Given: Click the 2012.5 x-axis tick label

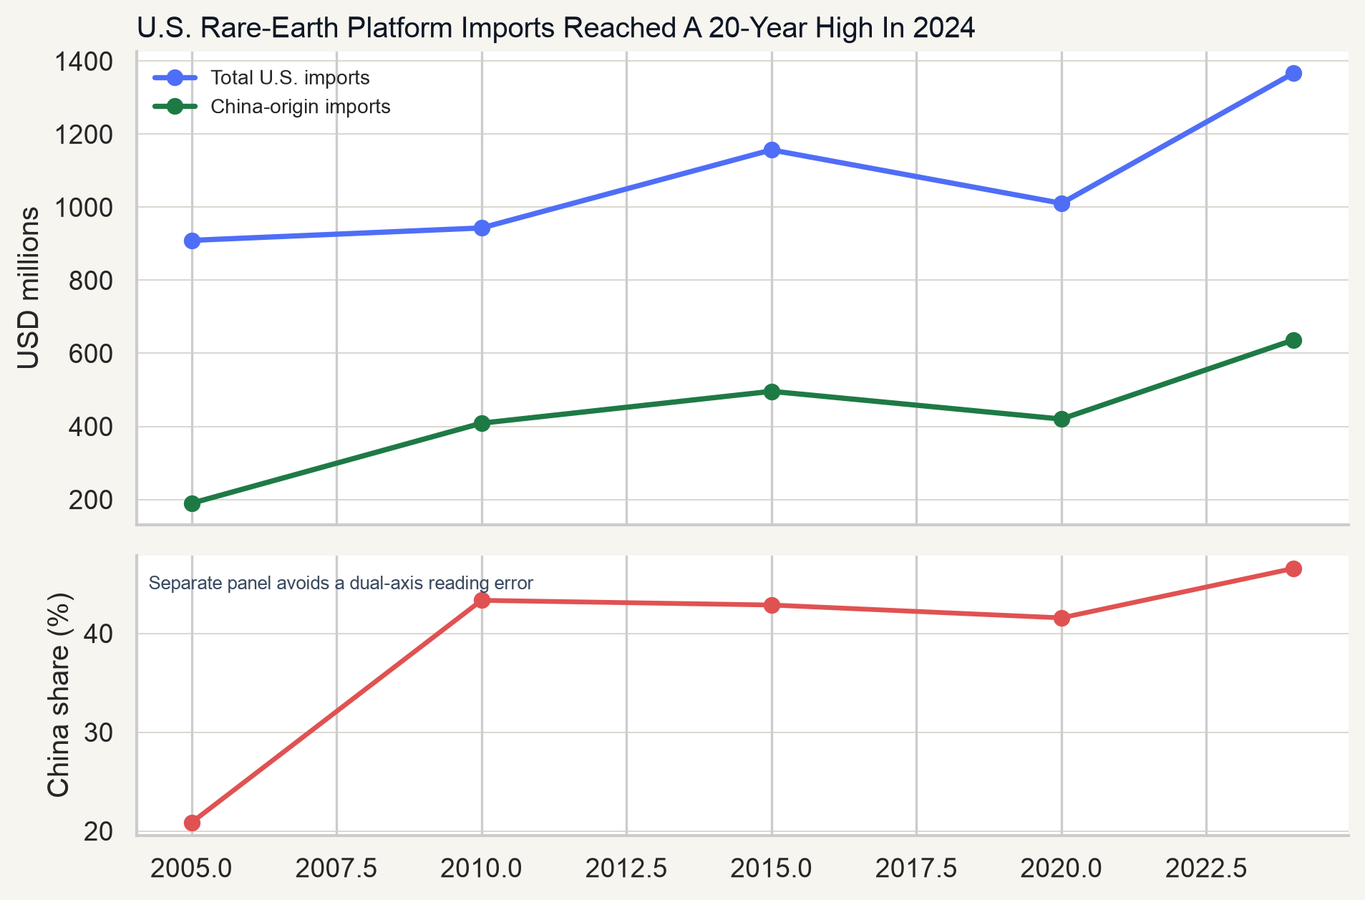Looking at the screenshot, I should point(627,868).
